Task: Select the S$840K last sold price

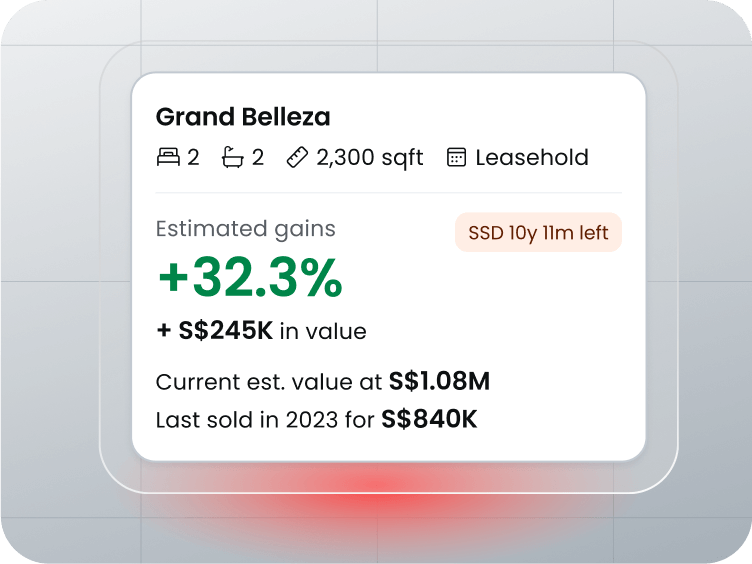Action: click(x=429, y=420)
